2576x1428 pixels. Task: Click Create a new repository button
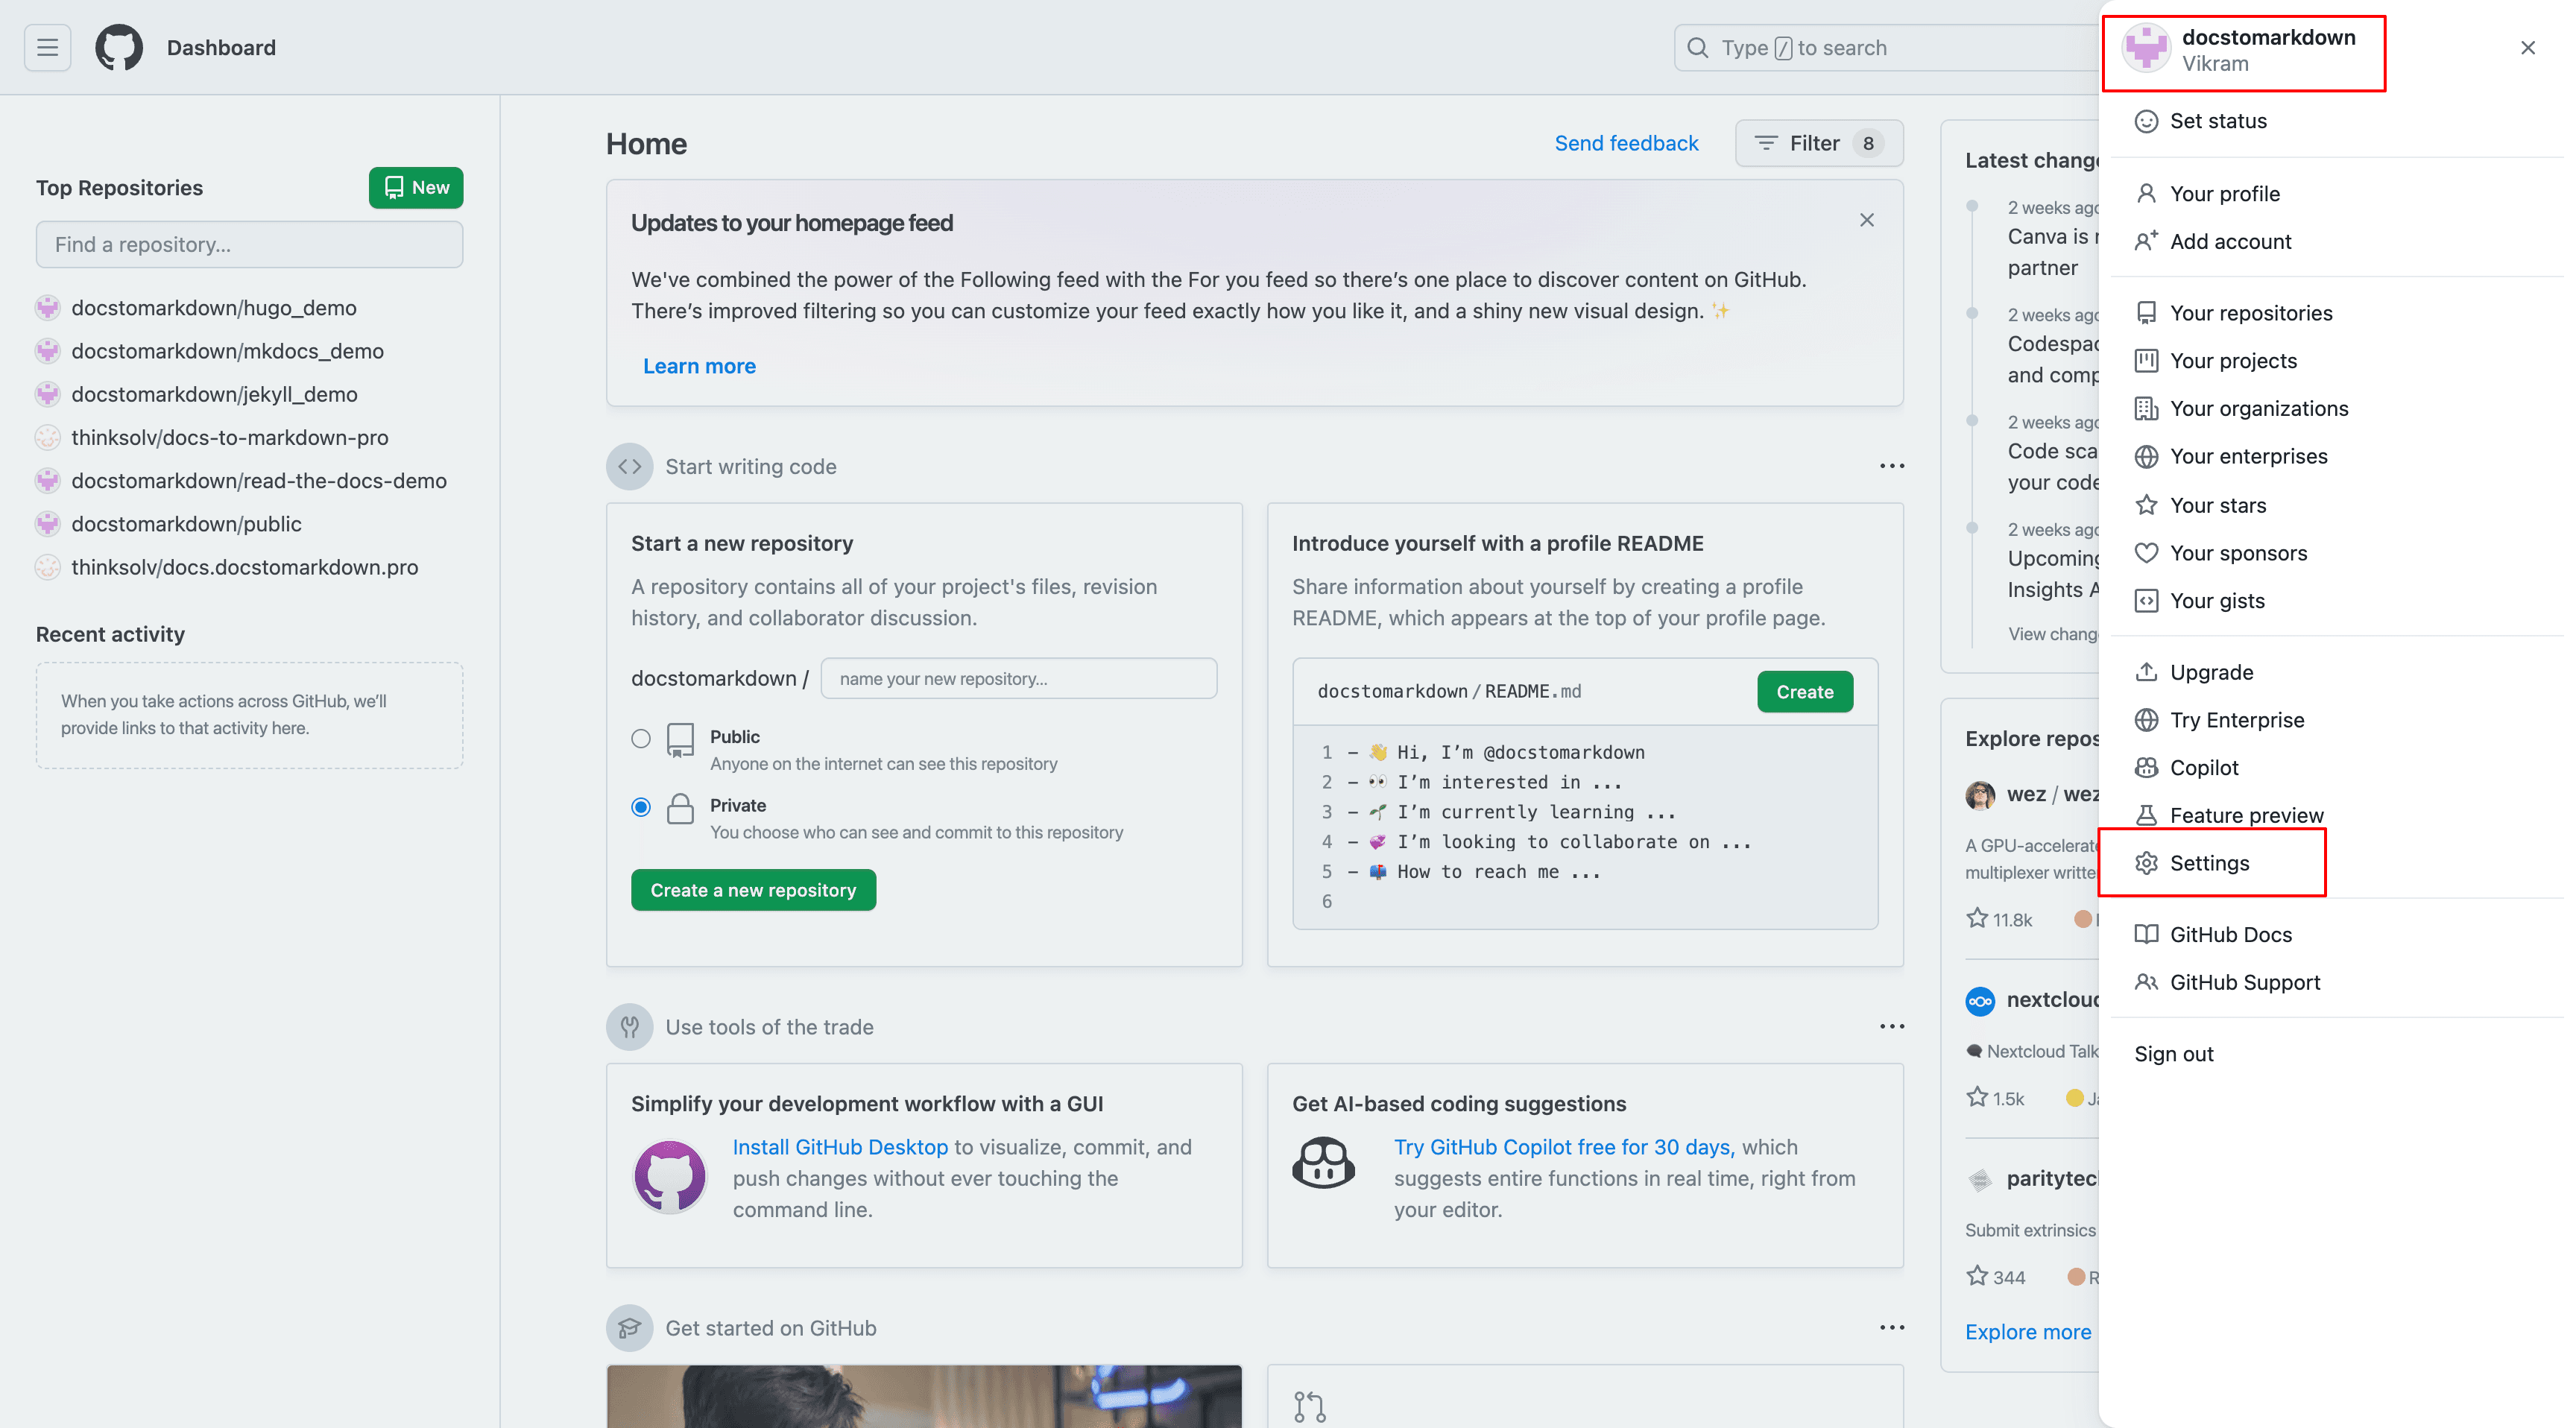pos(753,890)
